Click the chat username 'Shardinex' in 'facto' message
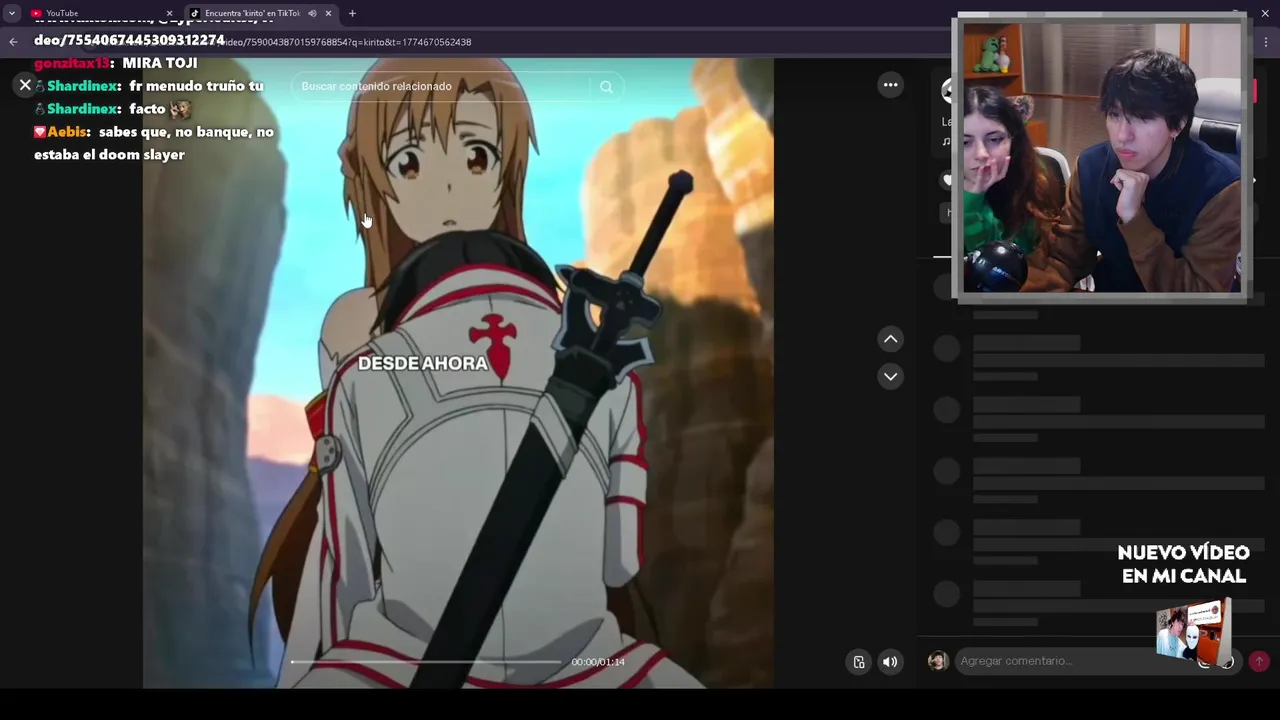Viewport: 1280px width, 720px height. (x=83, y=108)
